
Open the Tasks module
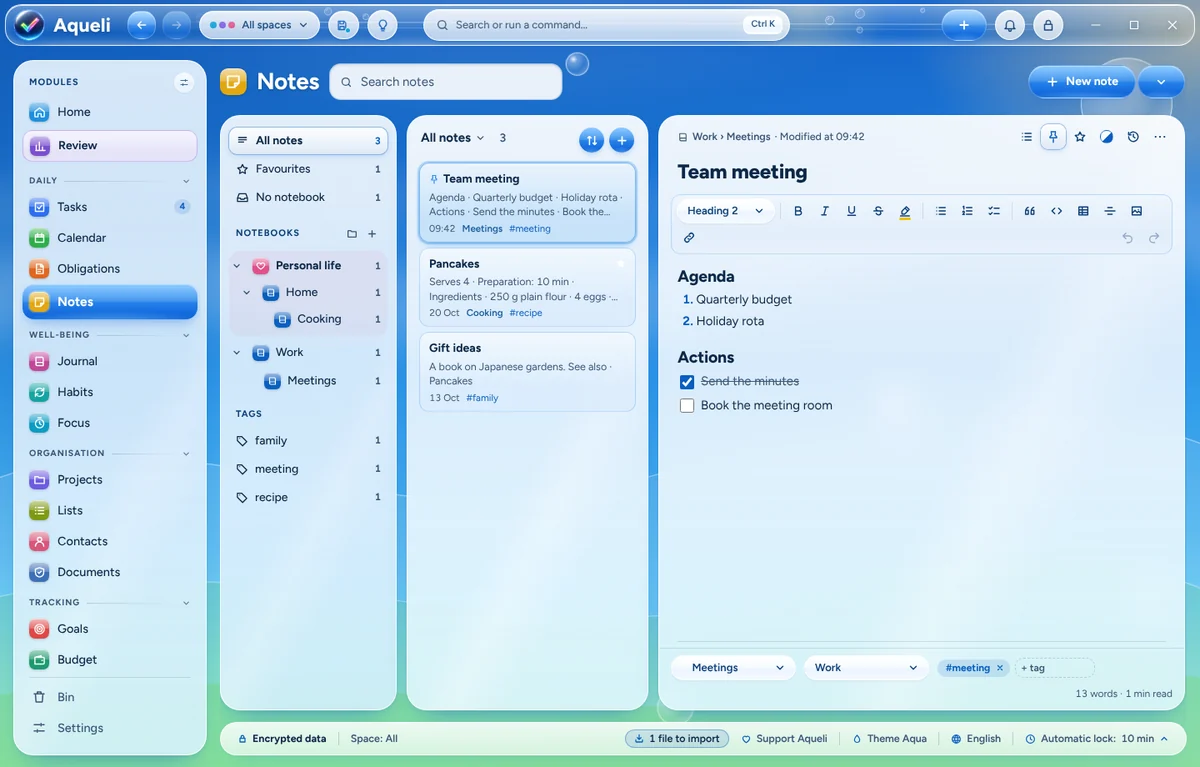pyautogui.click(x=110, y=207)
